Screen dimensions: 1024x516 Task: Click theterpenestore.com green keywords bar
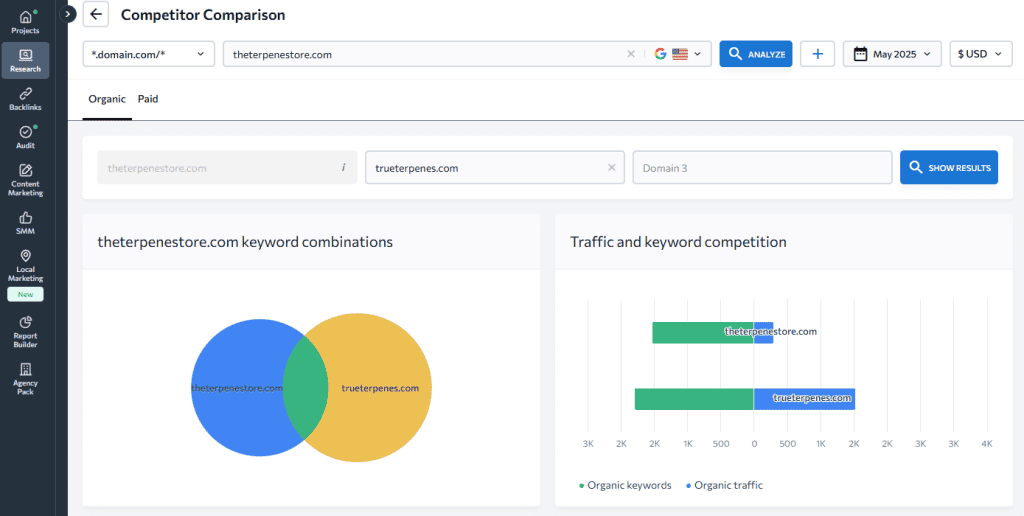[x=703, y=332]
